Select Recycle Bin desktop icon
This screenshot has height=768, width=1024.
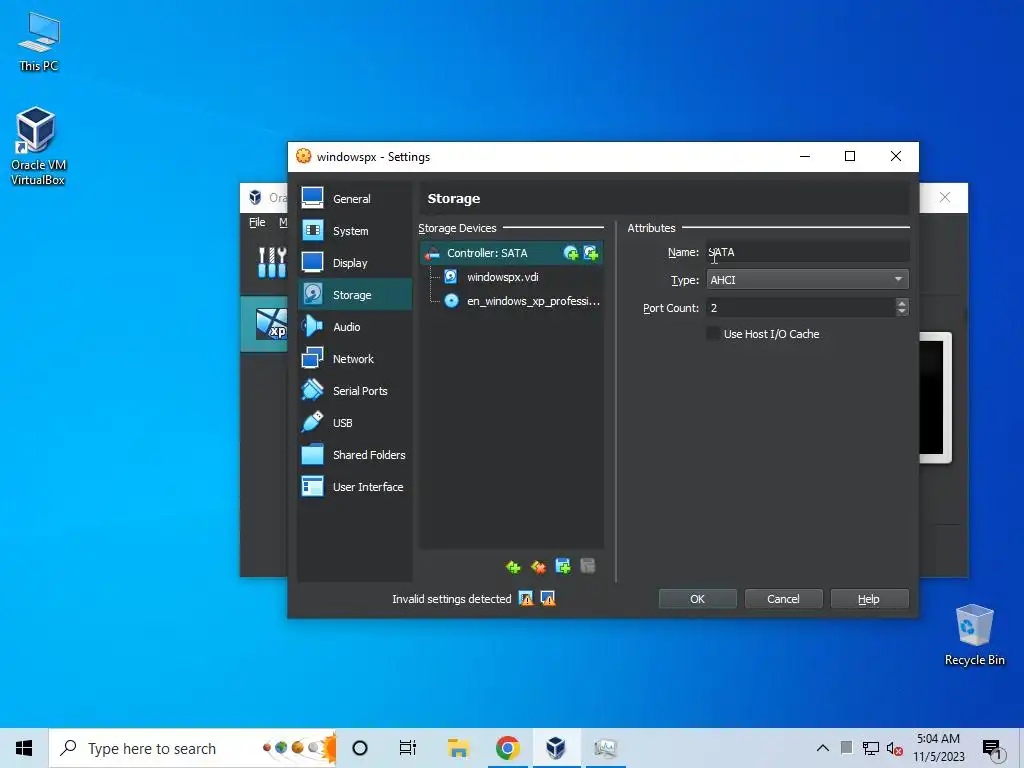[974, 635]
